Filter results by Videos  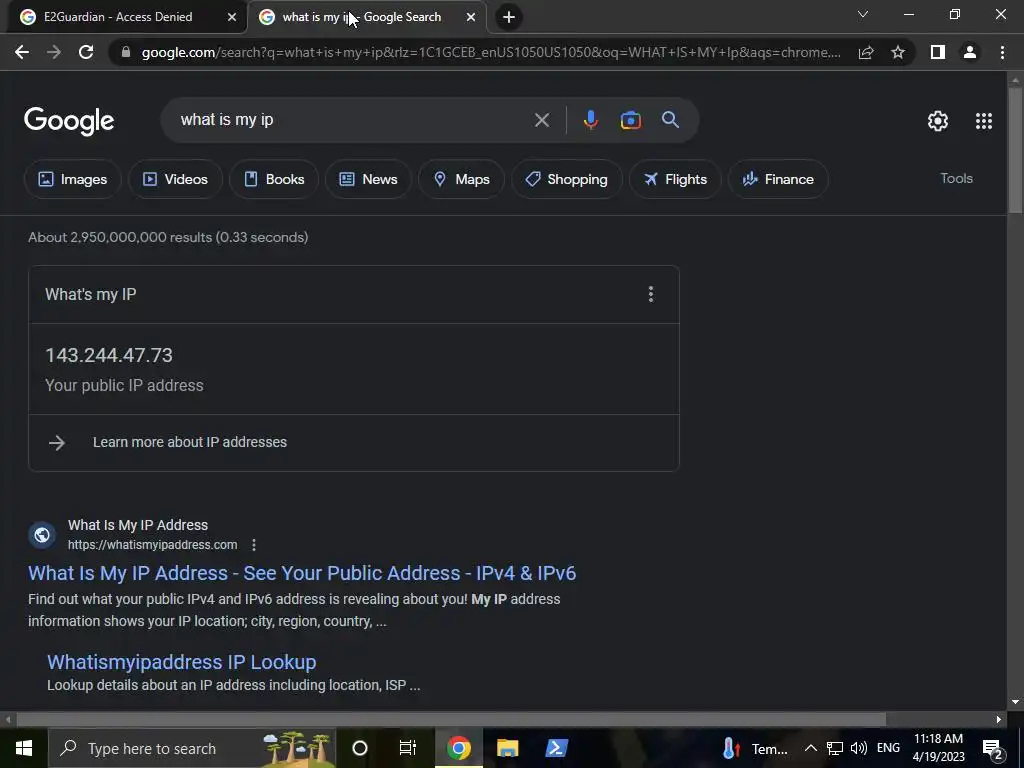[175, 179]
